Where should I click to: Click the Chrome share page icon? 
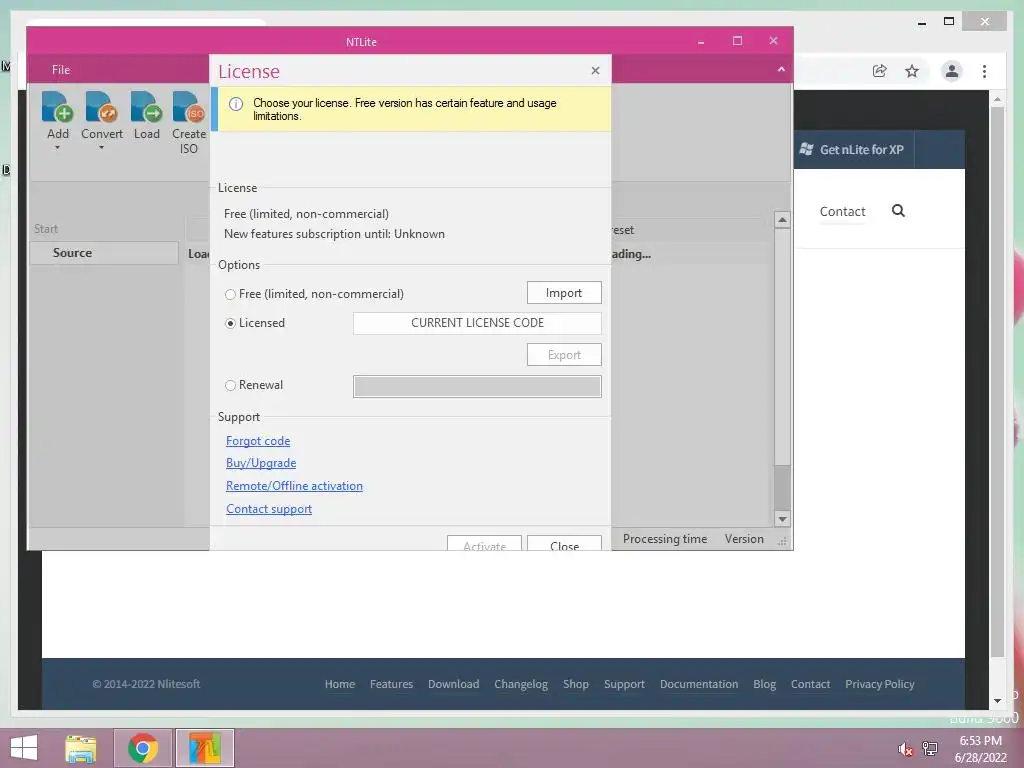(880, 71)
